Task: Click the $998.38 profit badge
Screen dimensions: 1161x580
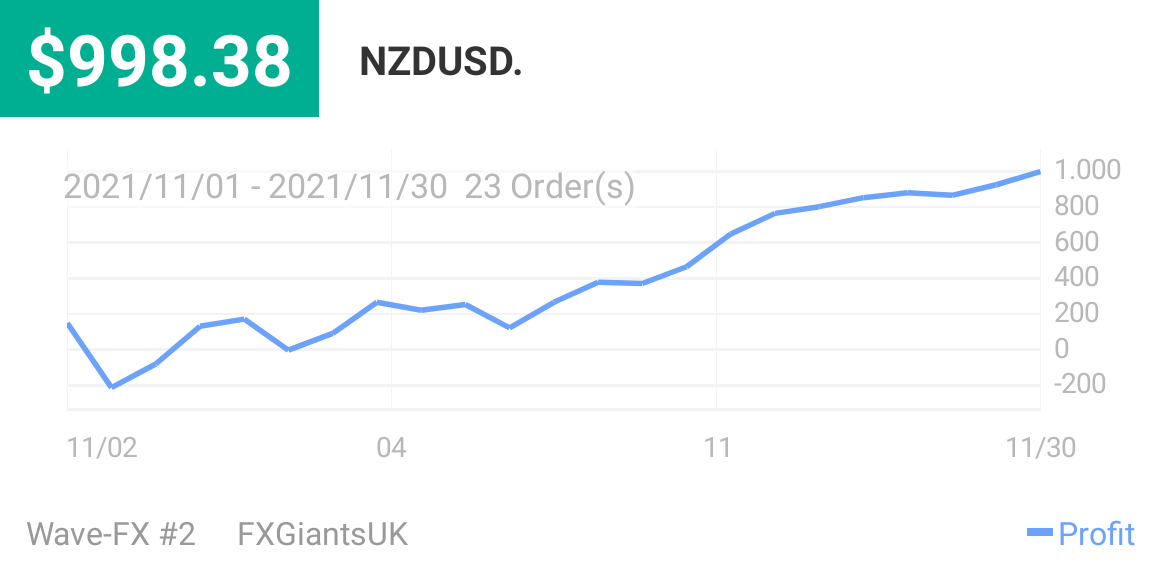Action: click(x=159, y=60)
